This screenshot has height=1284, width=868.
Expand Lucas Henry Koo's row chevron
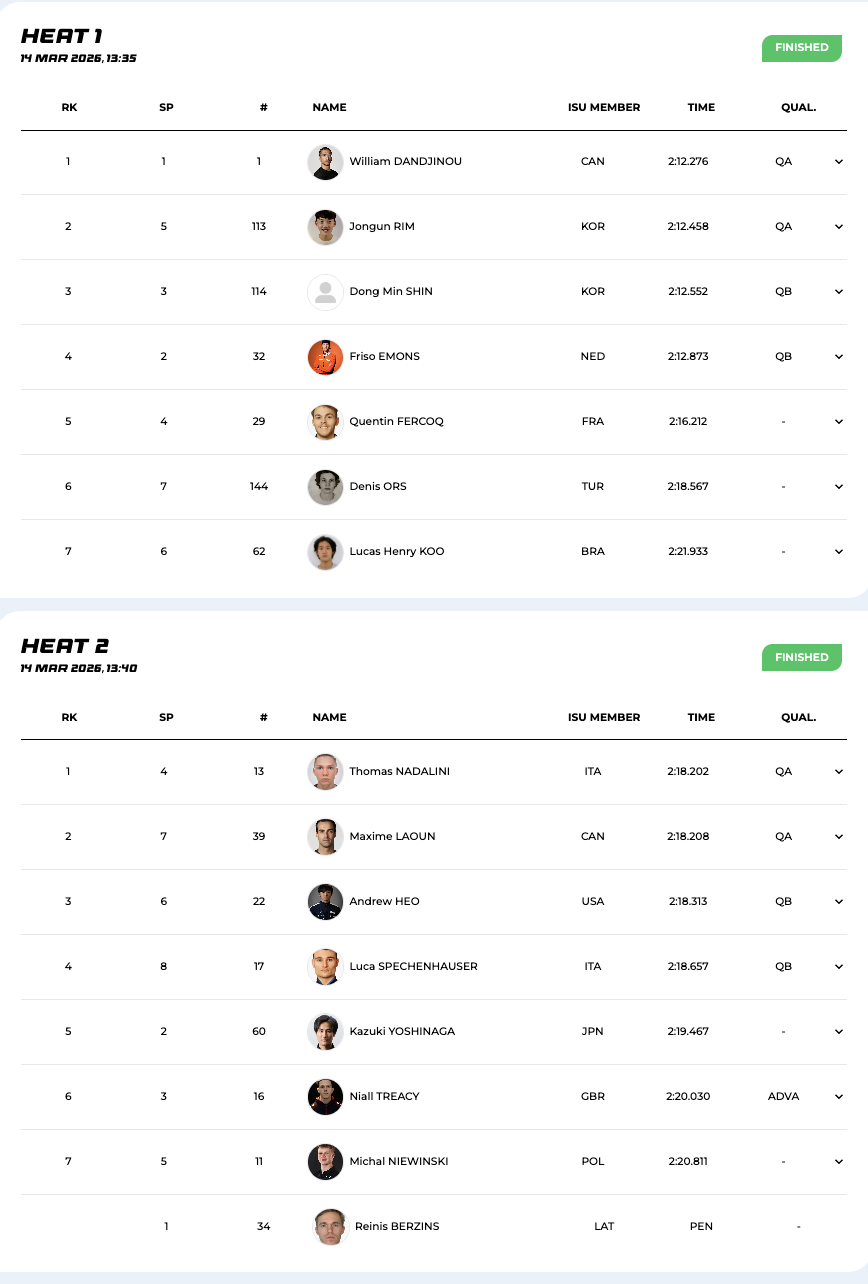pyautogui.click(x=839, y=552)
